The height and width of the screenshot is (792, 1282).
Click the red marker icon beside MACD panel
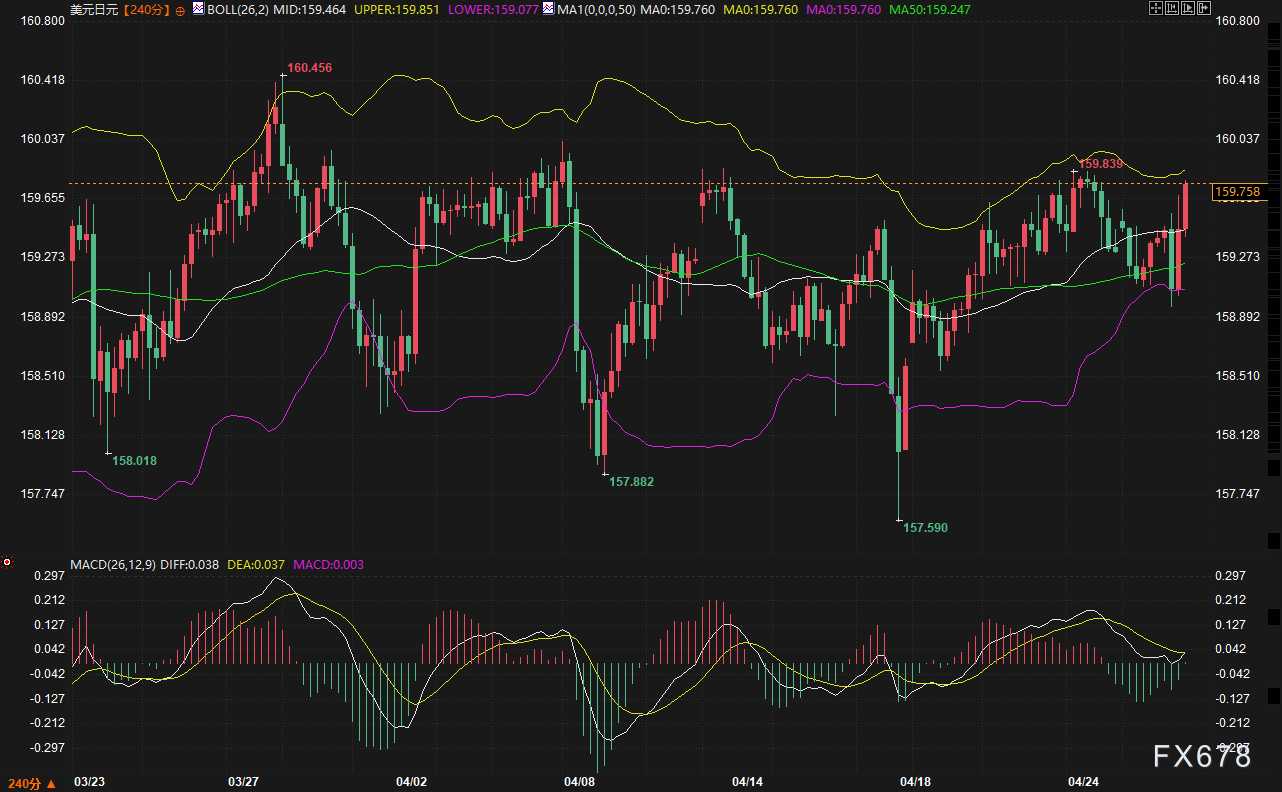click(x=7, y=563)
